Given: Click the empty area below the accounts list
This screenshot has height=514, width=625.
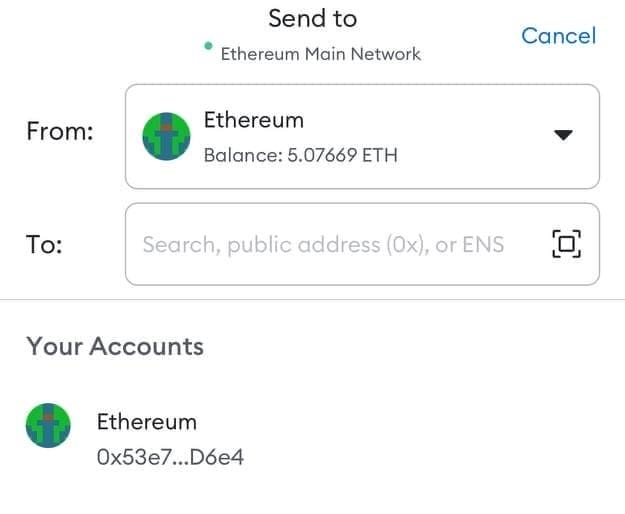Looking at the screenshot, I should (x=312, y=495).
